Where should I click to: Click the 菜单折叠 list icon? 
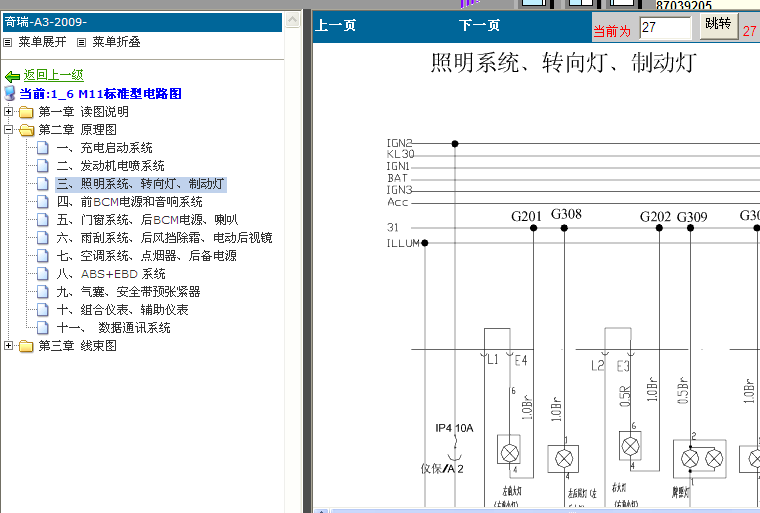[81, 43]
